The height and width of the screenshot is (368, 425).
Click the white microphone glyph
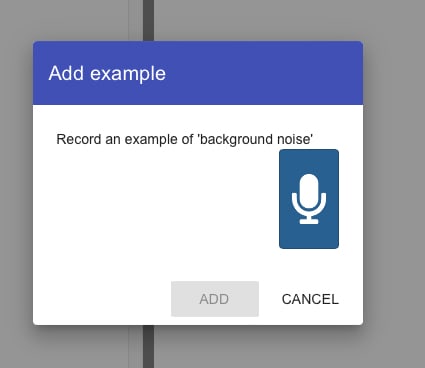pos(309,199)
